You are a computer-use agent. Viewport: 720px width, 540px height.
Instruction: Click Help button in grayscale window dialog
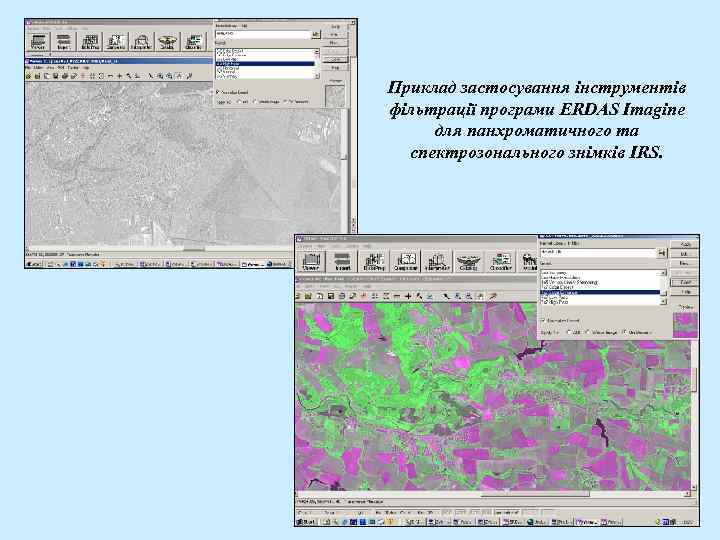[335, 68]
